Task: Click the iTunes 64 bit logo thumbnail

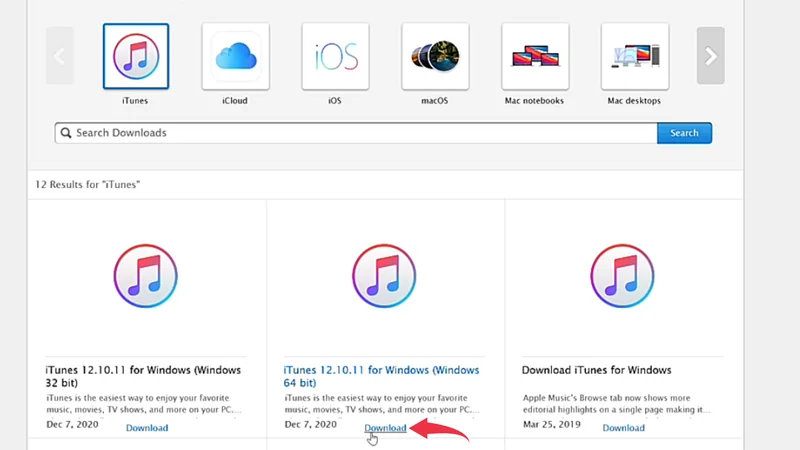Action: pyautogui.click(x=385, y=275)
